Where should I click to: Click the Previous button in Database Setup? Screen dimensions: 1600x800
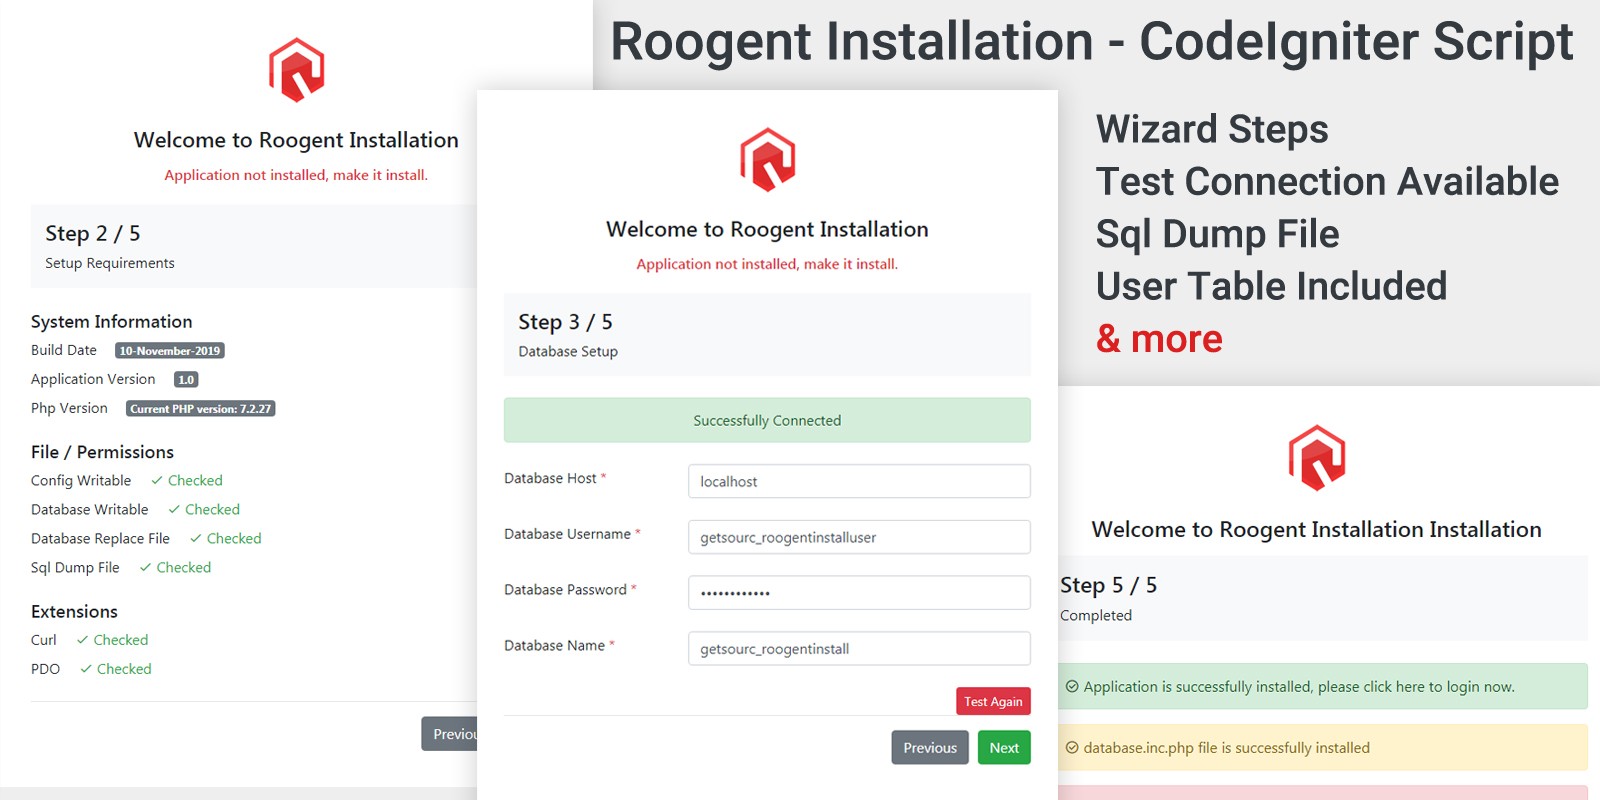coord(930,748)
